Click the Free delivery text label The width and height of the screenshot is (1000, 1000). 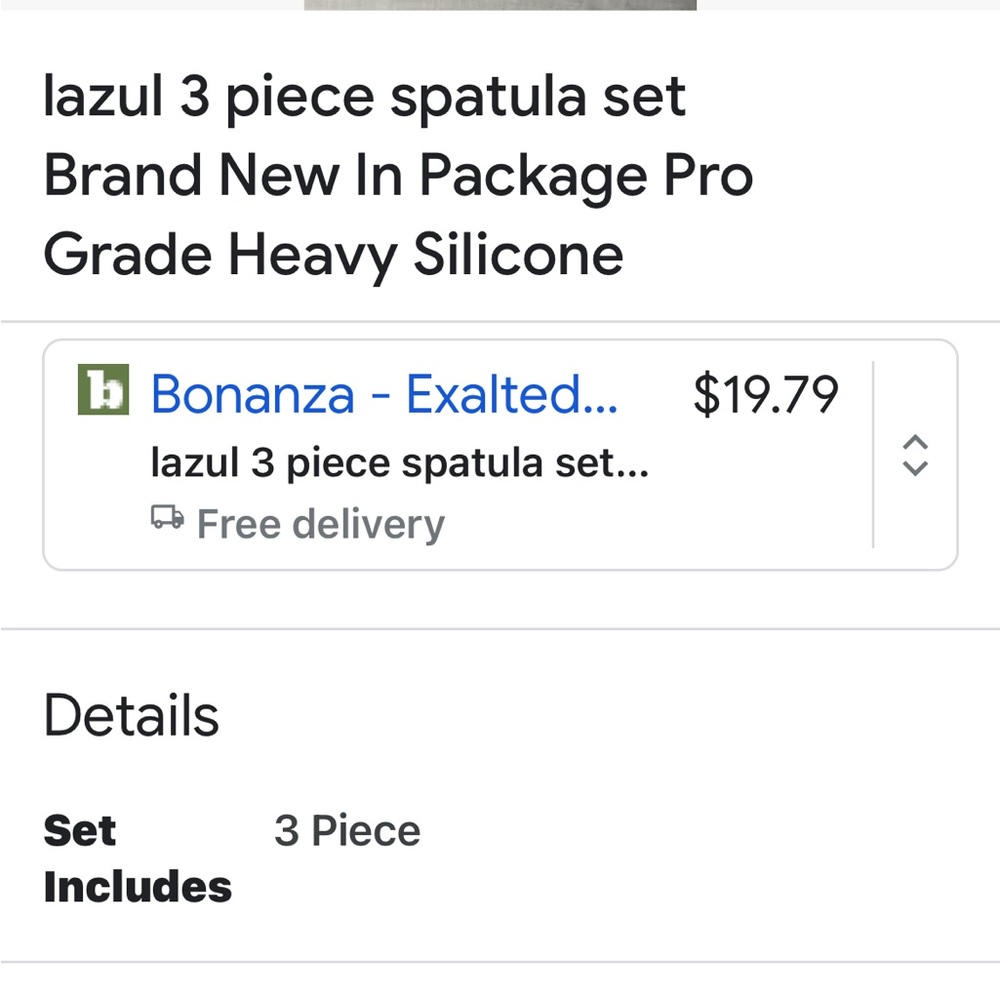(320, 523)
